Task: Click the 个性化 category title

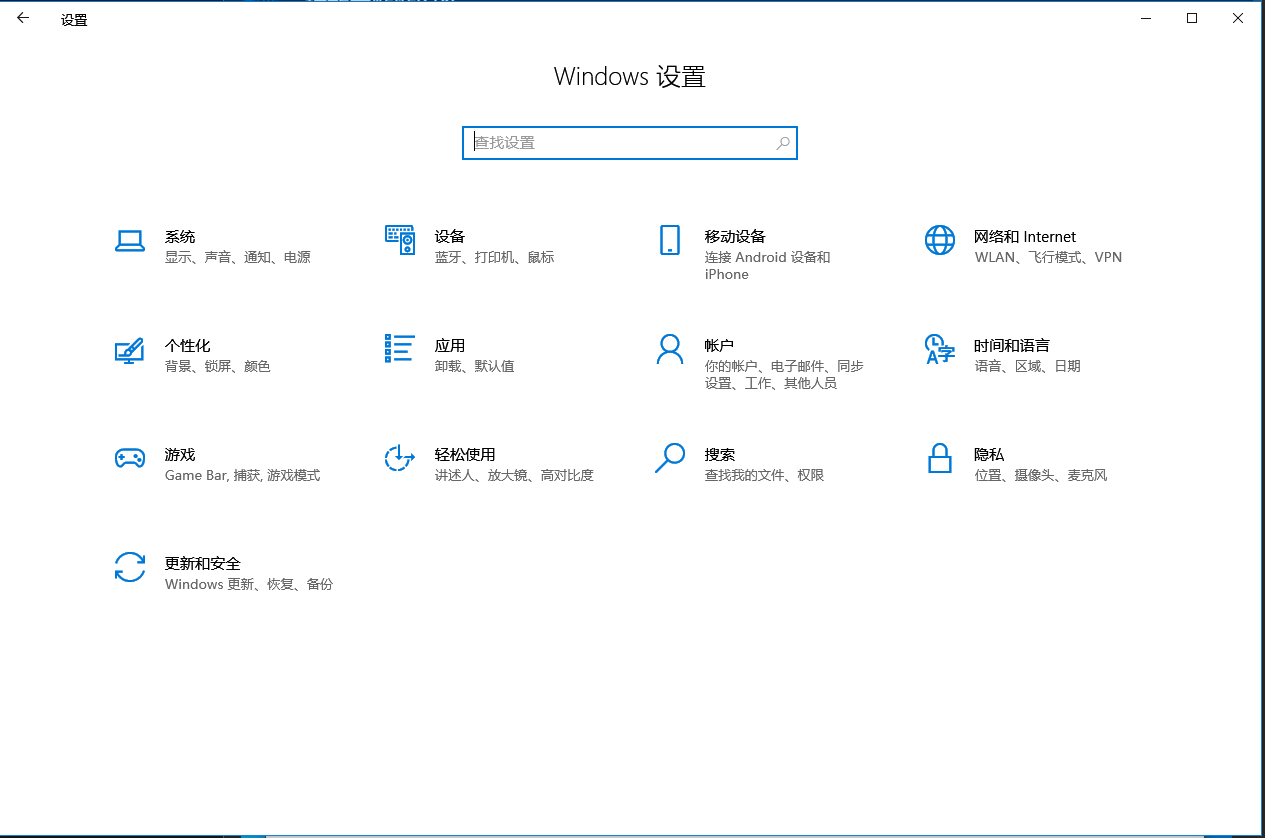Action: point(188,346)
